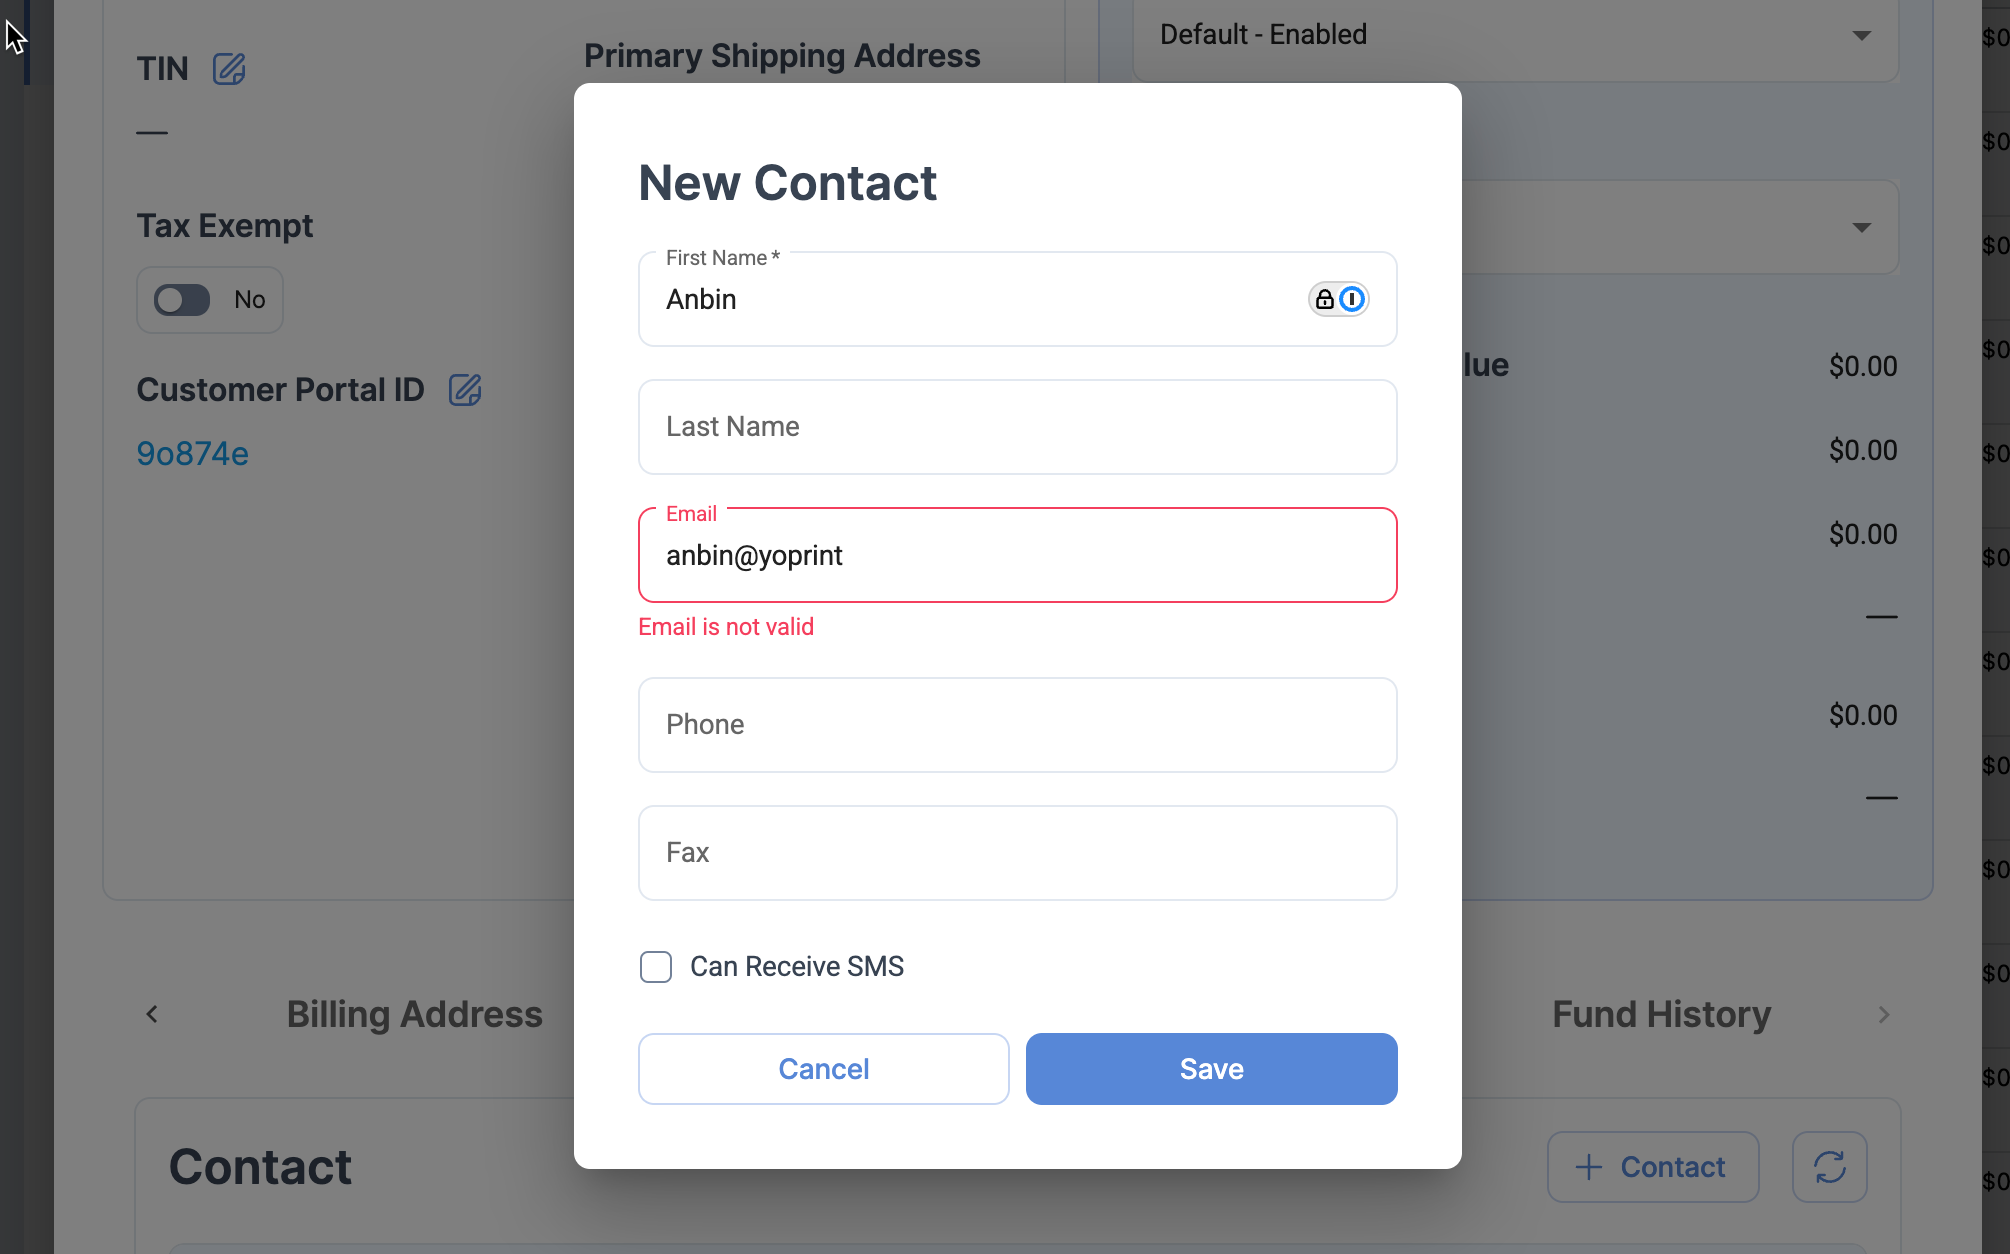
Task: Click into the Email field
Action: [1017, 555]
